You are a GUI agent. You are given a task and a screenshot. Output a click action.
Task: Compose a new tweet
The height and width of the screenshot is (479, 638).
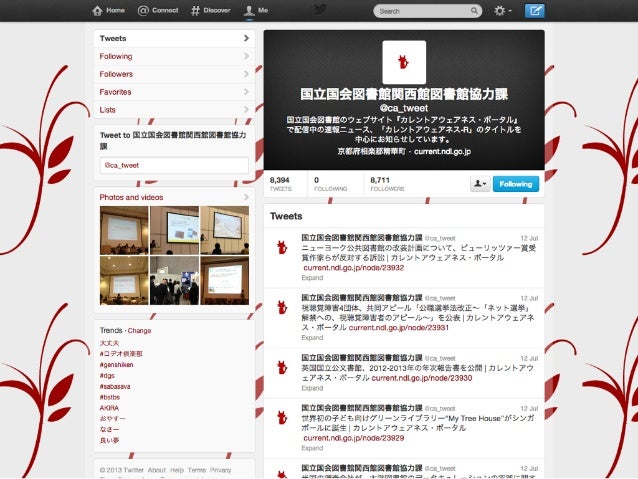point(534,11)
